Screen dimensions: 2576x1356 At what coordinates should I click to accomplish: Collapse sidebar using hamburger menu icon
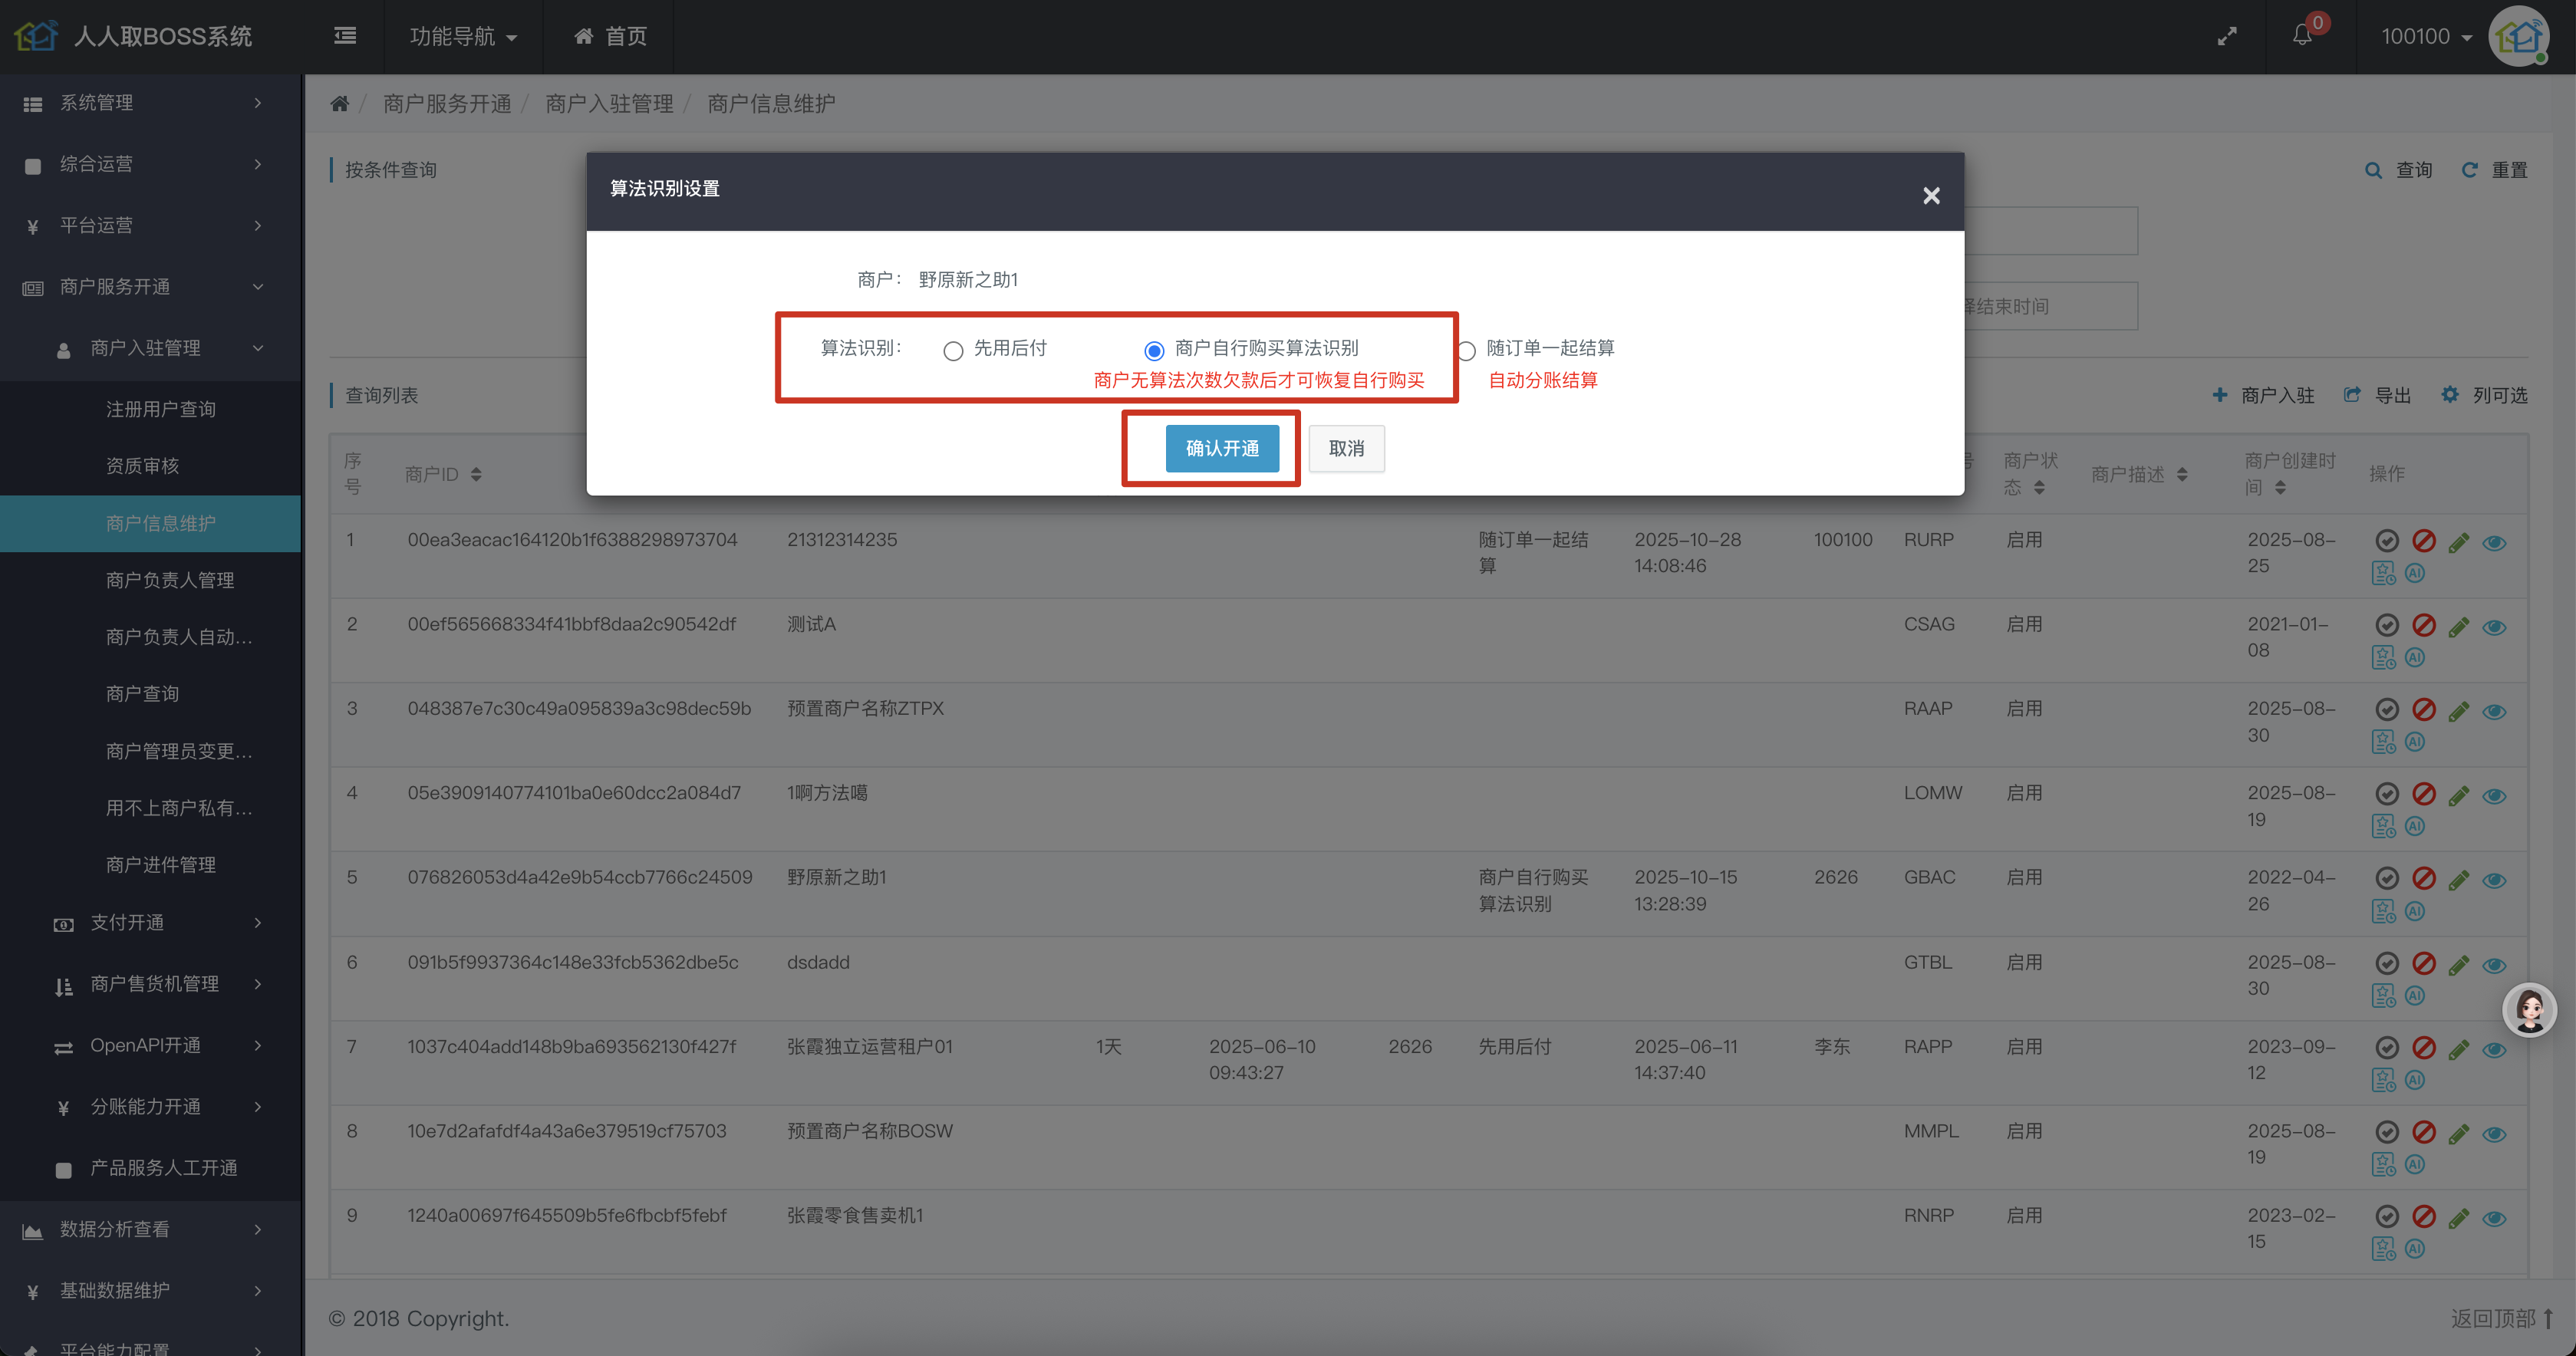pyautogui.click(x=345, y=36)
